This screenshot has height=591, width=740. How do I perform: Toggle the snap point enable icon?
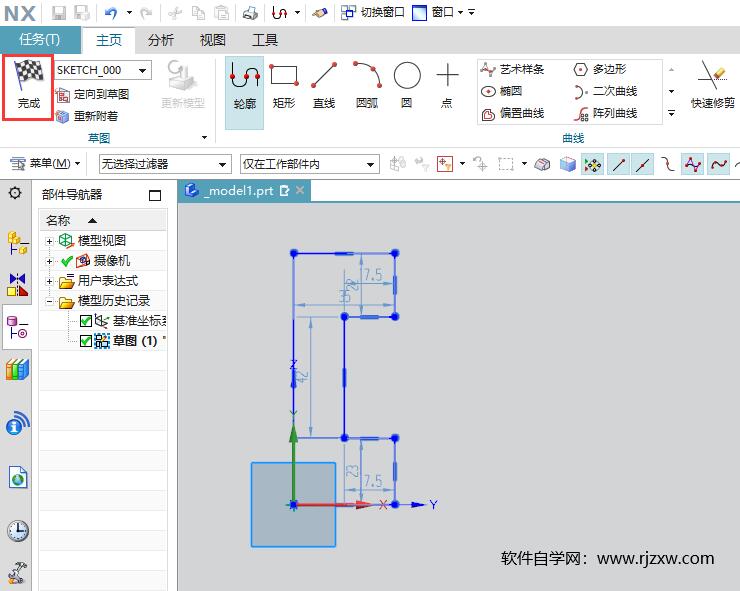[592, 164]
